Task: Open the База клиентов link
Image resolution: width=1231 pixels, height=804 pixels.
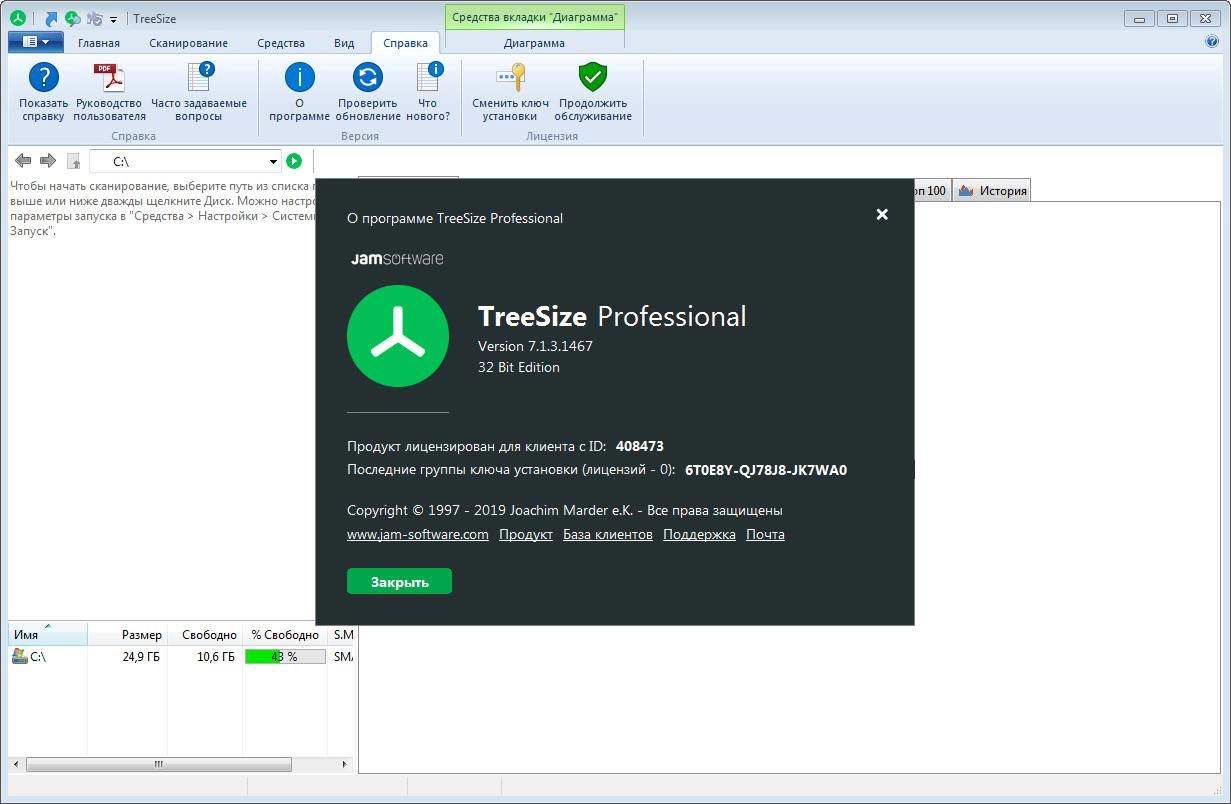Action: tap(608, 535)
